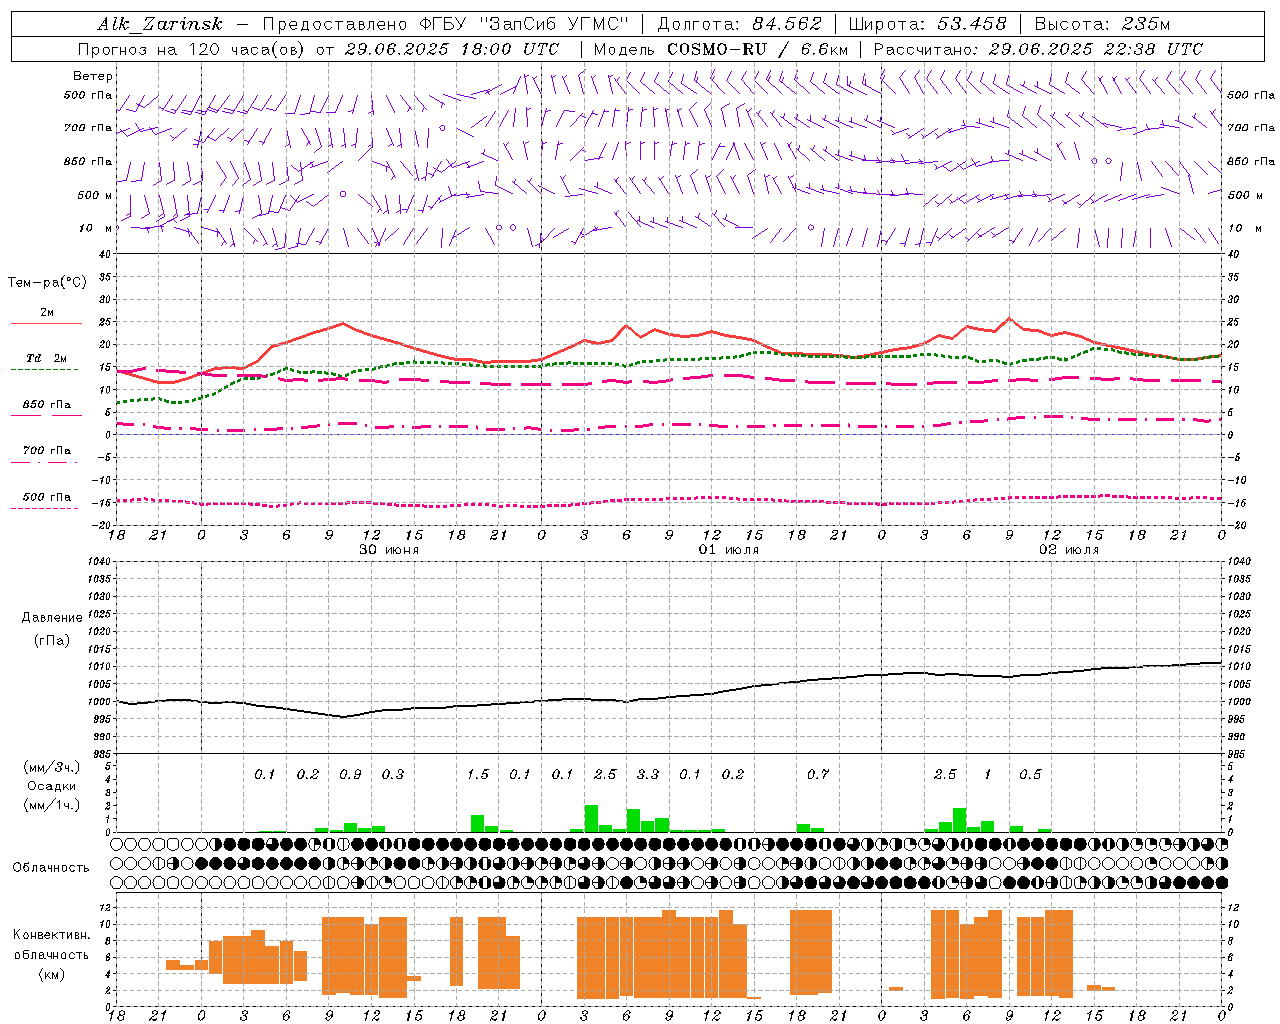Screen dimensions: 1280x1024
Task: Click the 10 м label on wind panel left axis
Action: pos(97,229)
